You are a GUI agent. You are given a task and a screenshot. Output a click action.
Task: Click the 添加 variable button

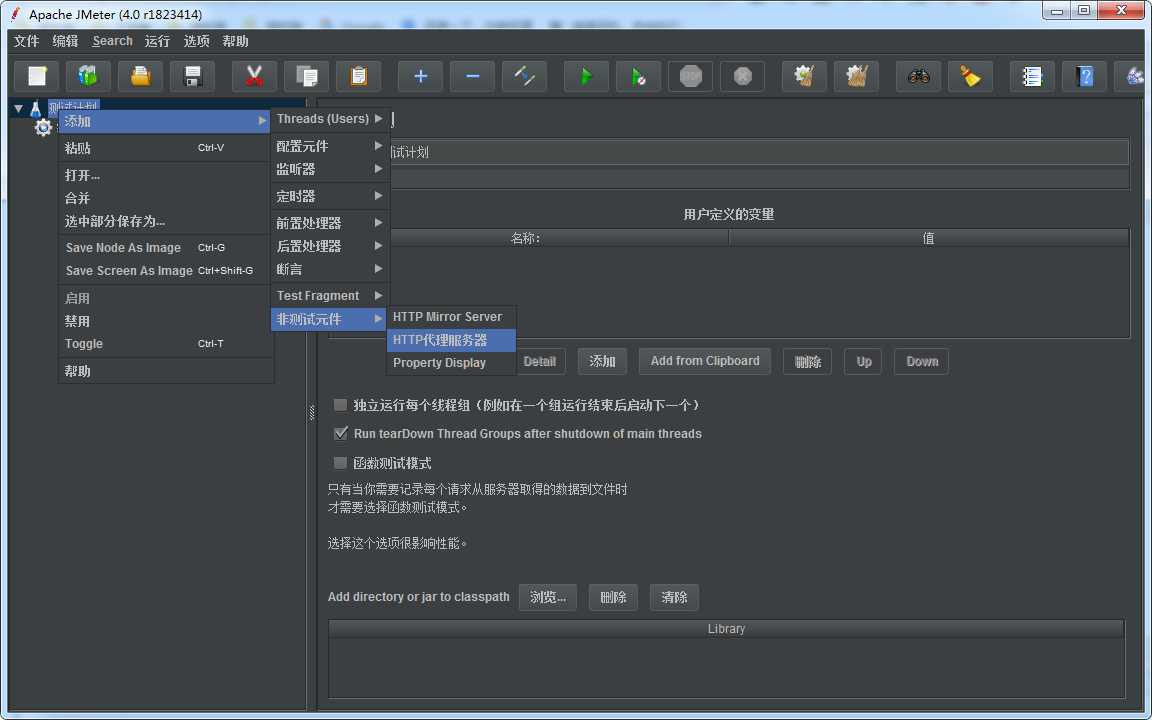pos(602,361)
